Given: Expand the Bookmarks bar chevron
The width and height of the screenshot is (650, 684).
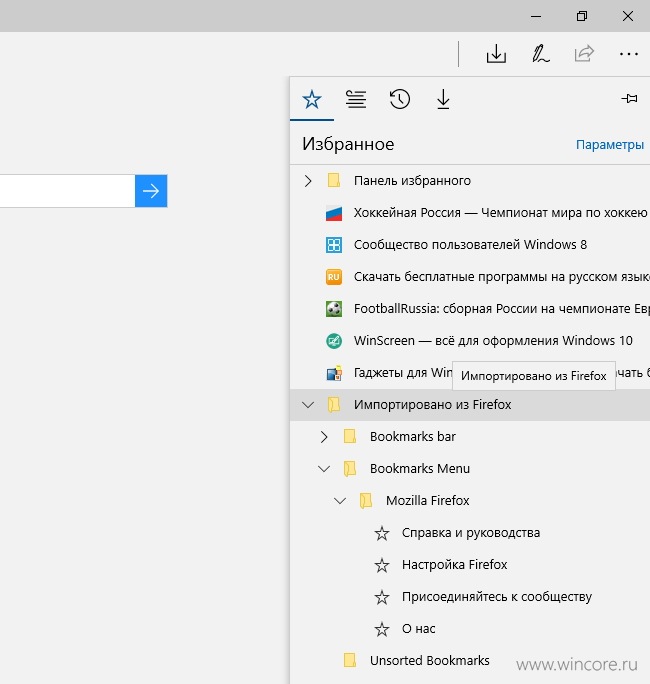Looking at the screenshot, I should click(x=324, y=437).
